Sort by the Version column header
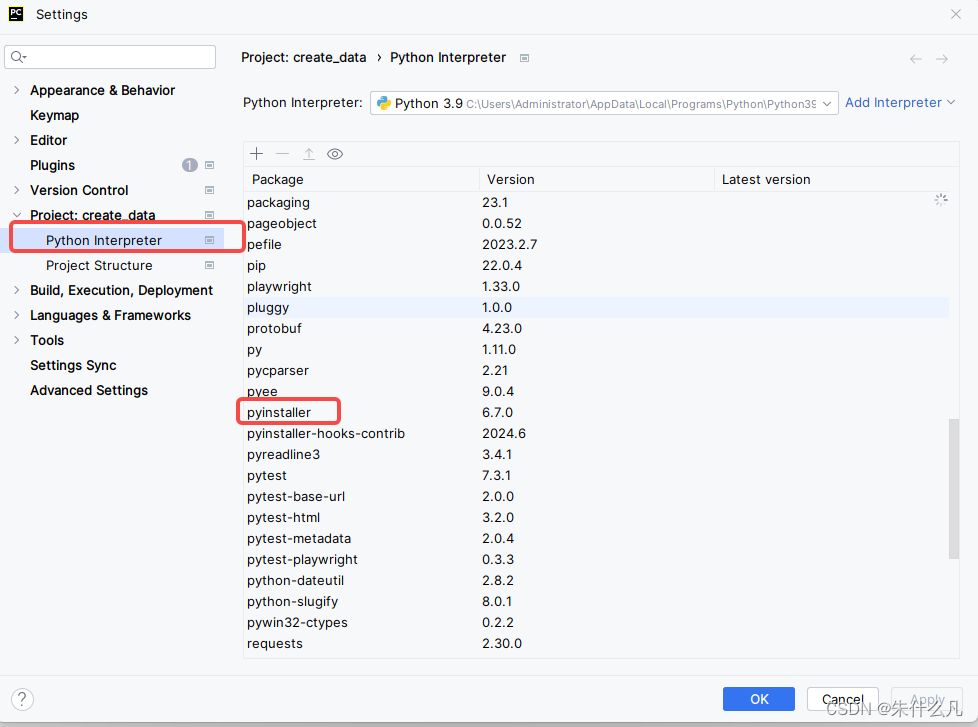 pos(596,180)
